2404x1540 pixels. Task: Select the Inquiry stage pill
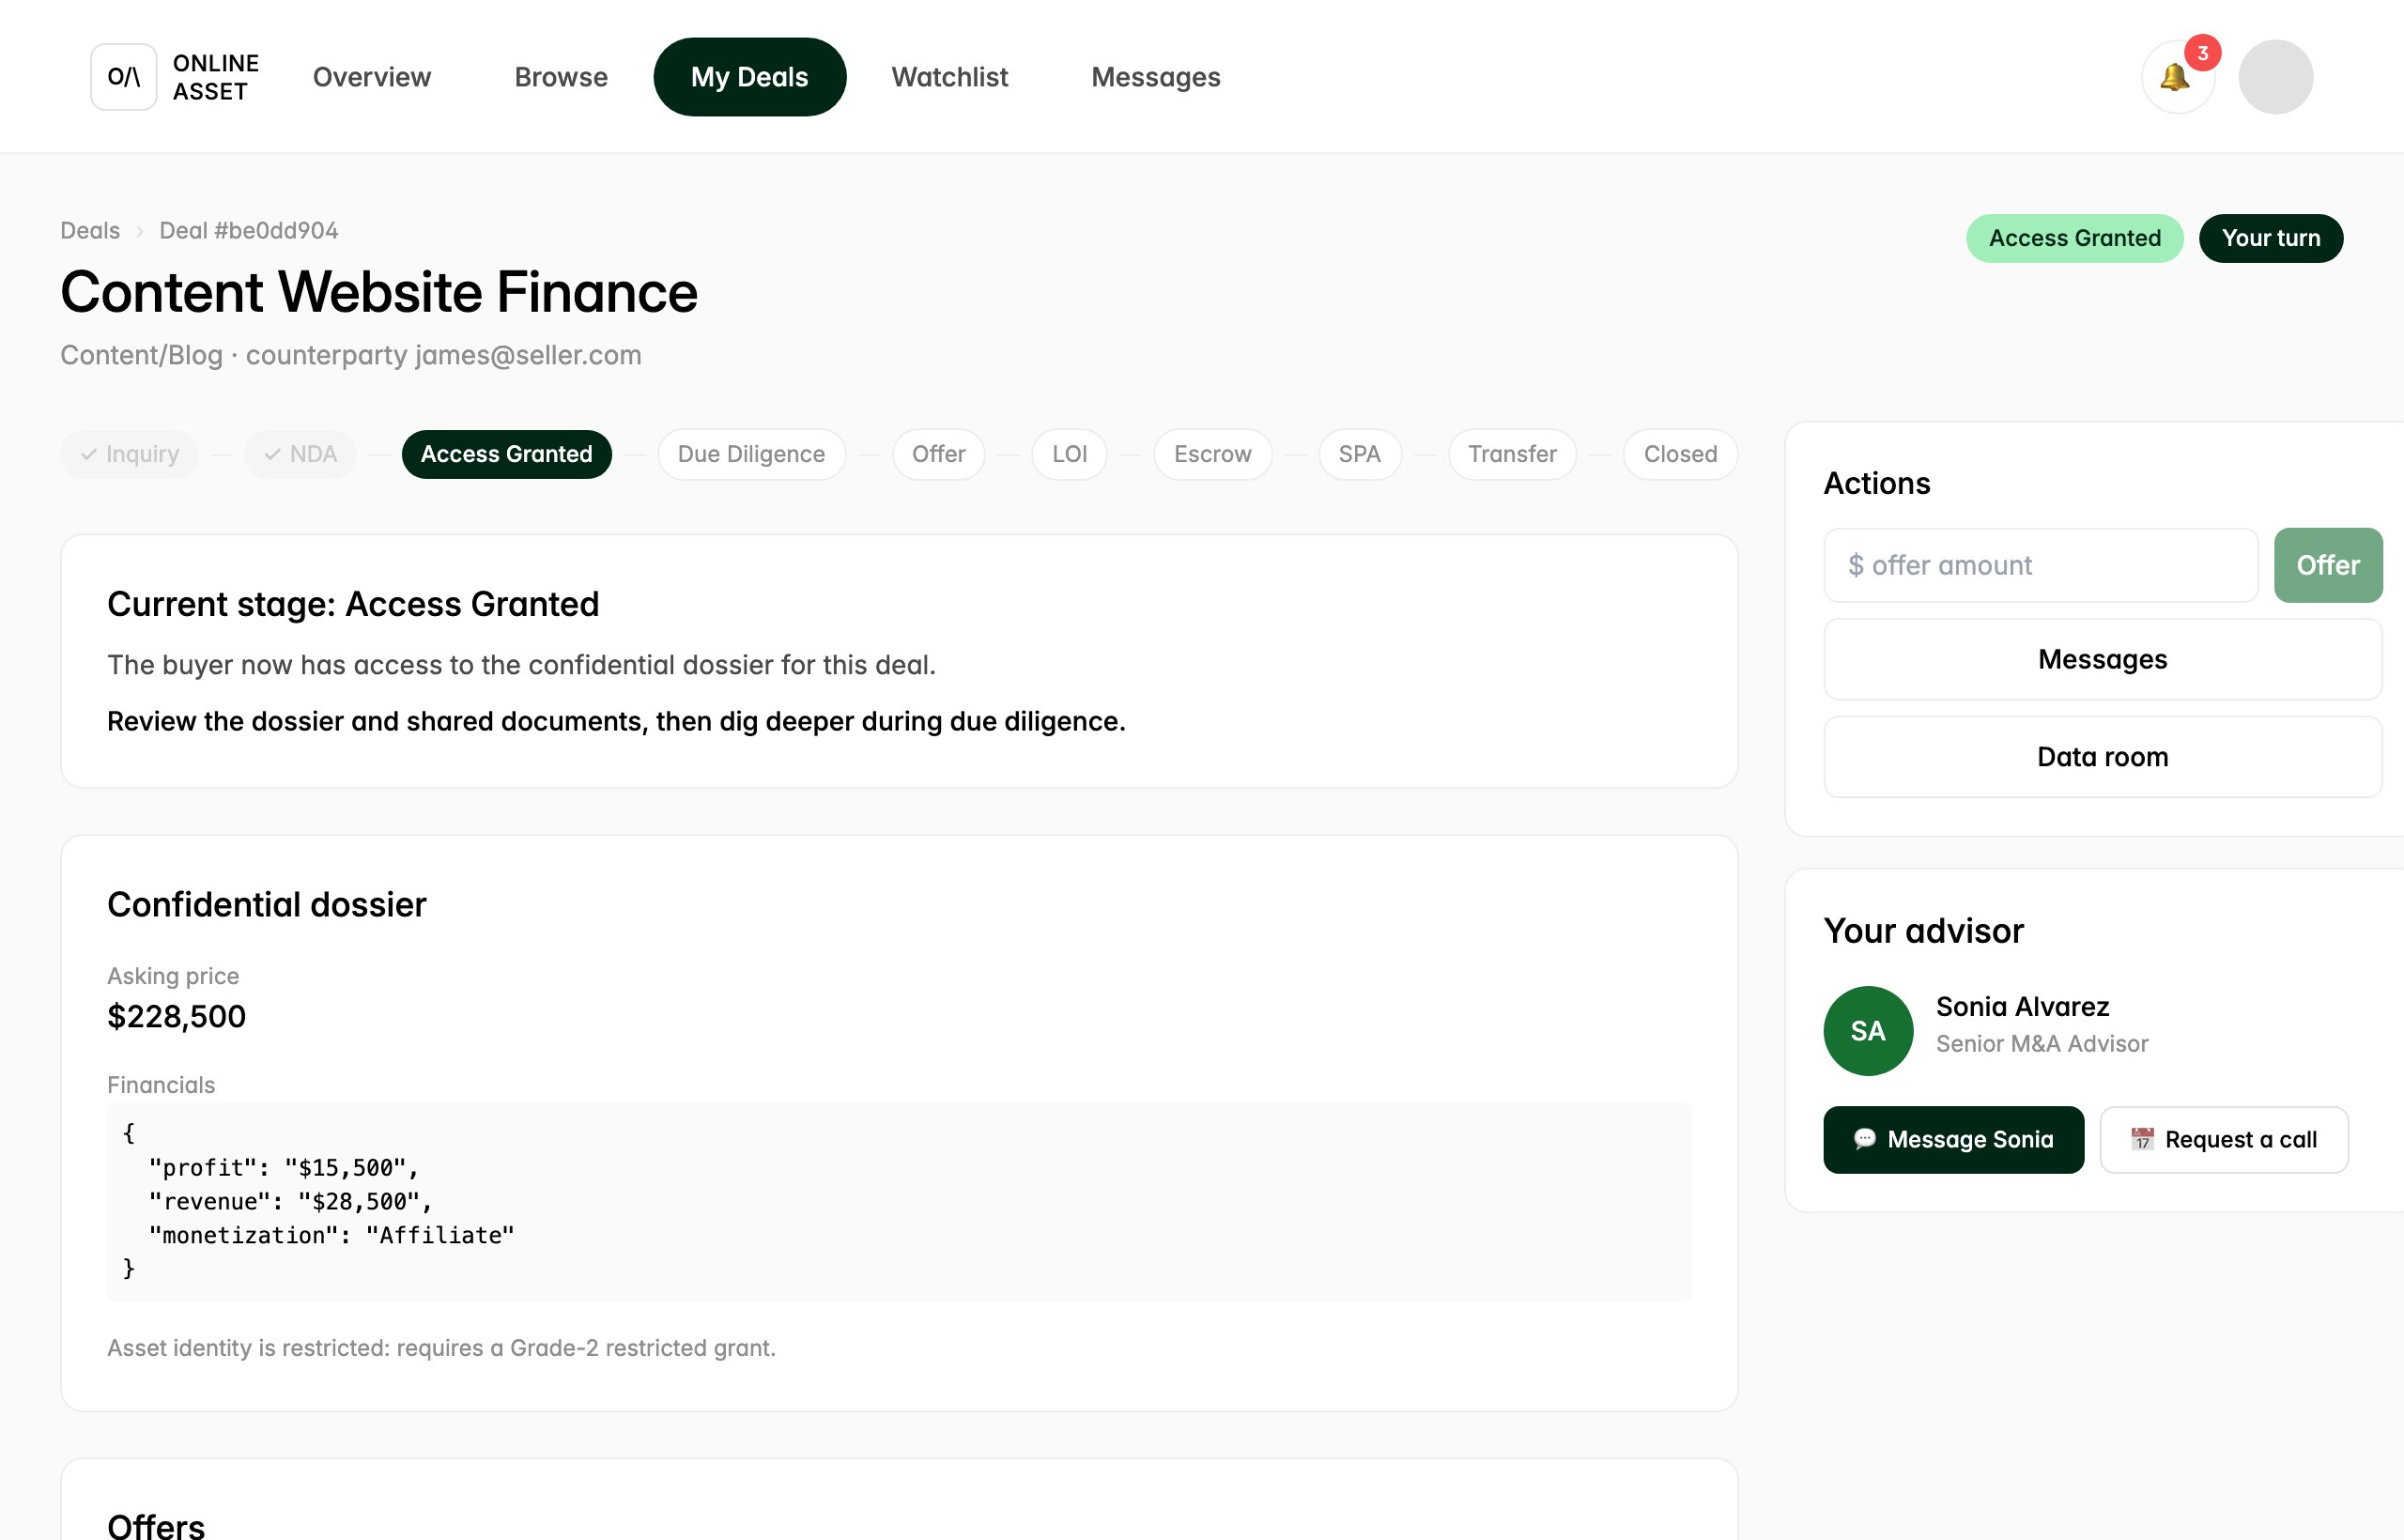click(129, 454)
